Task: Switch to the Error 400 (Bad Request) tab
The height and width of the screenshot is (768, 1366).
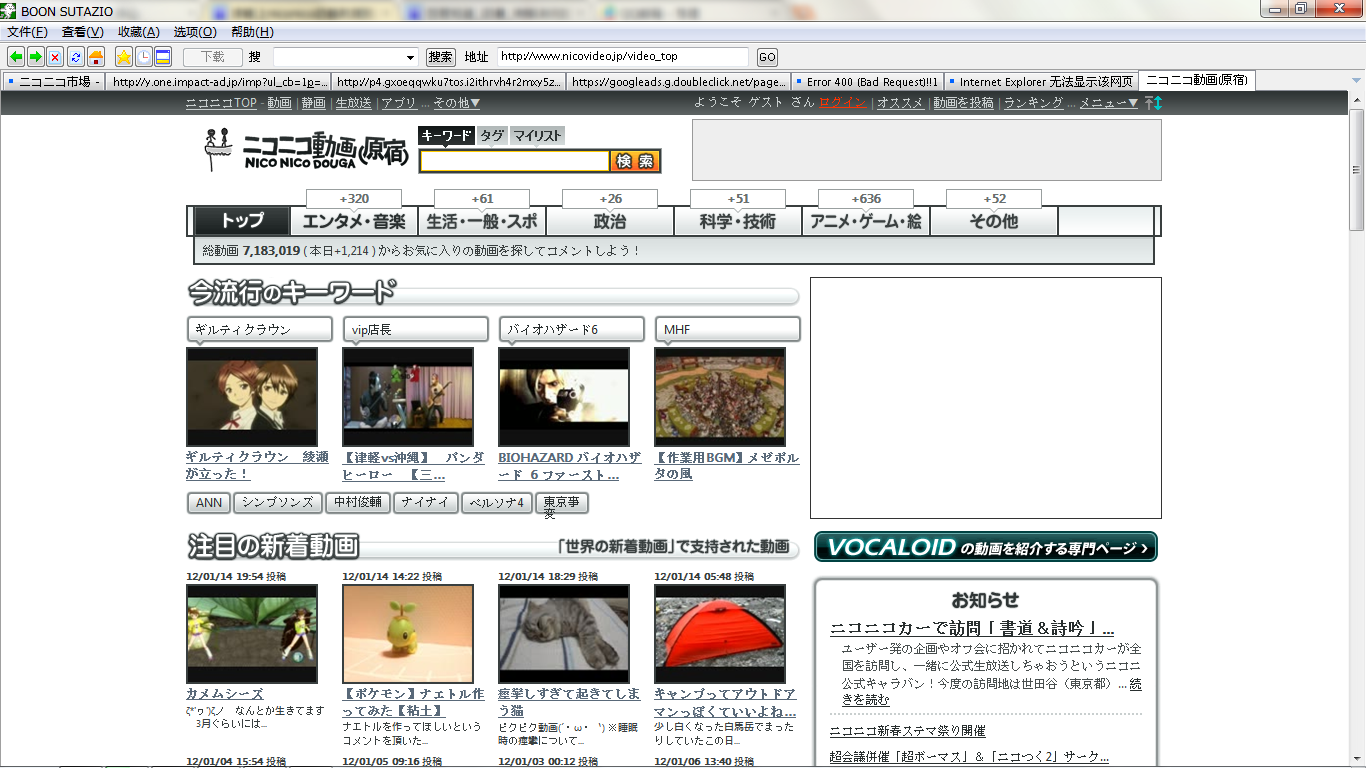Action: (866, 82)
